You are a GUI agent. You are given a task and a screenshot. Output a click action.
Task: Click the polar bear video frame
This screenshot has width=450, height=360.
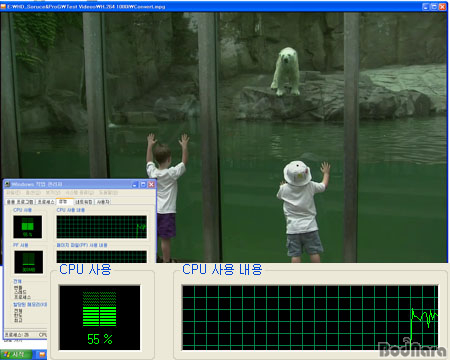pos(224,137)
